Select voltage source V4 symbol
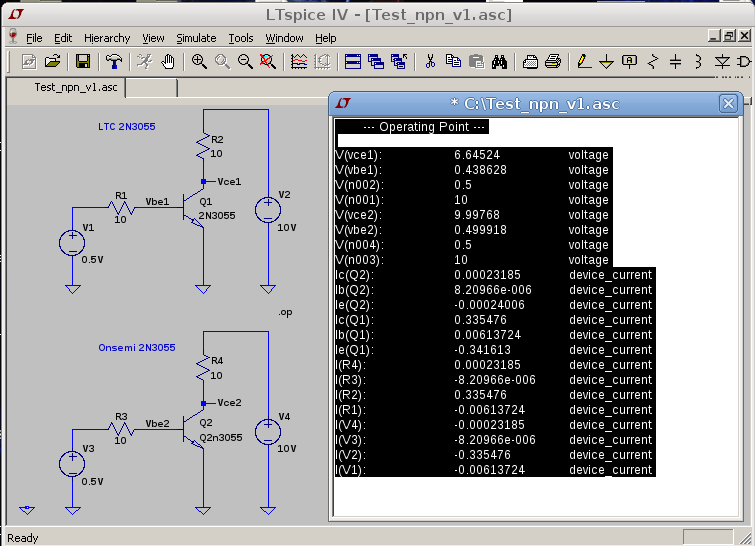755x546 pixels. click(268, 431)
